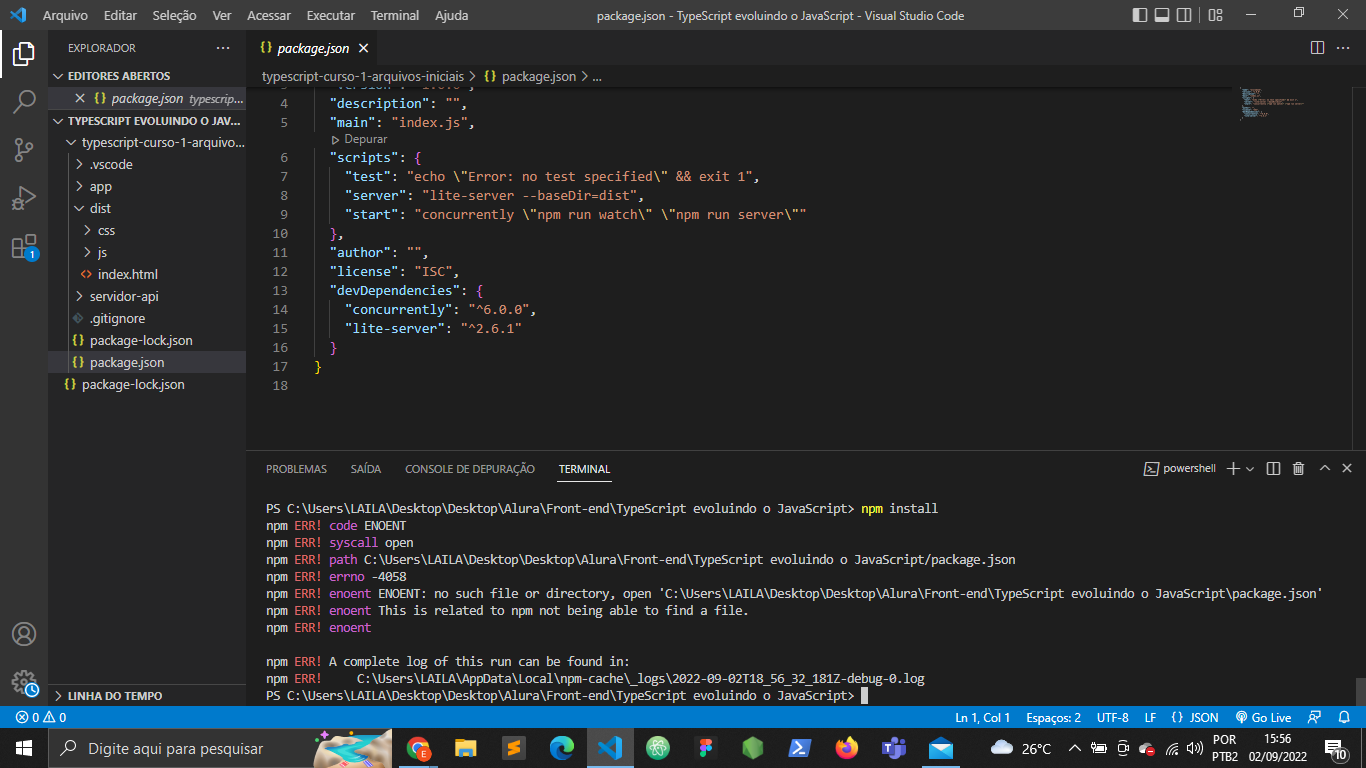Open editor More Actions ellipsis
Screen dimensions: 1366x768
(1345, 48)
